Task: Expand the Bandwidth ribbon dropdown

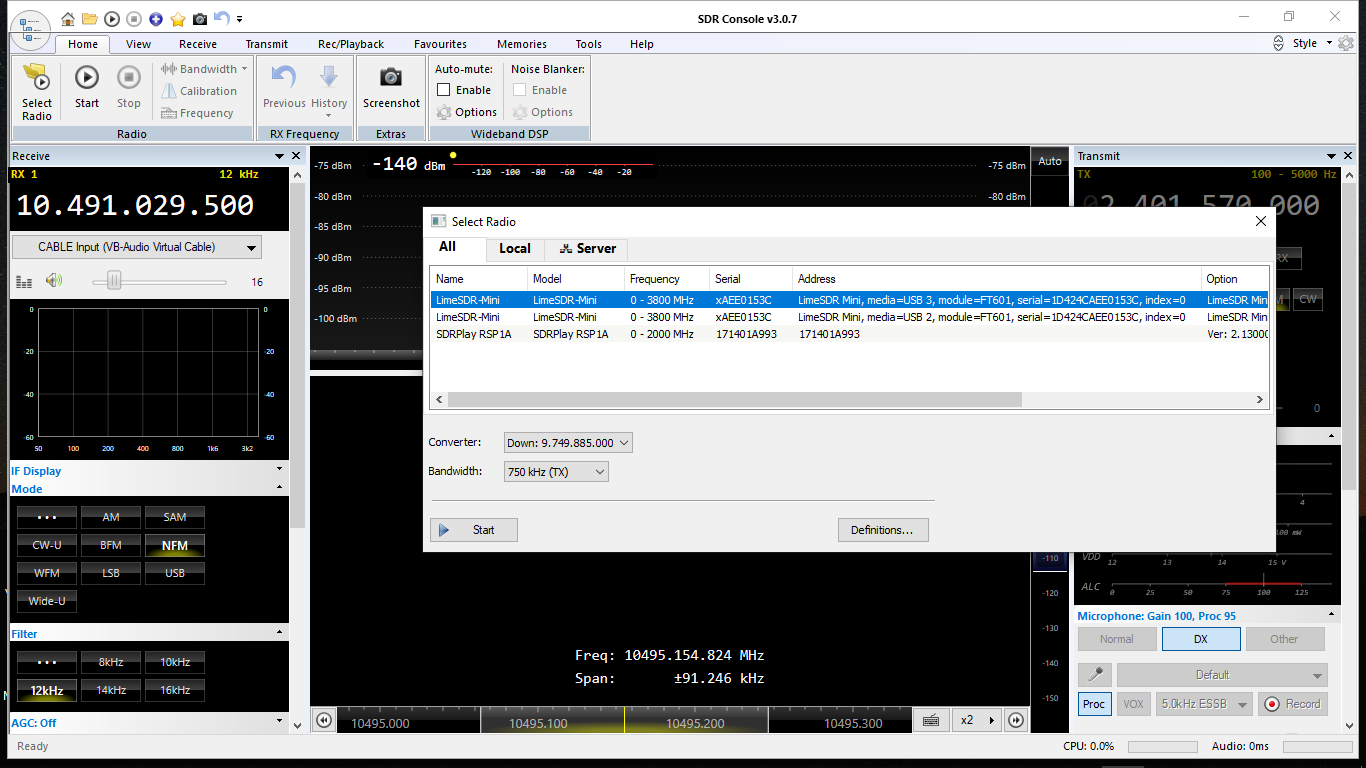Action: (x=205, y=69)
